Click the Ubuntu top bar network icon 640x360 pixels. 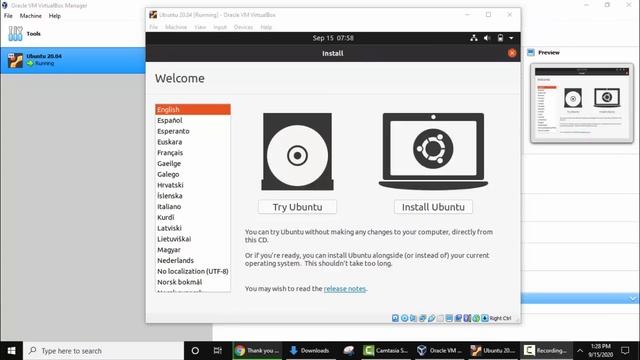473,38
